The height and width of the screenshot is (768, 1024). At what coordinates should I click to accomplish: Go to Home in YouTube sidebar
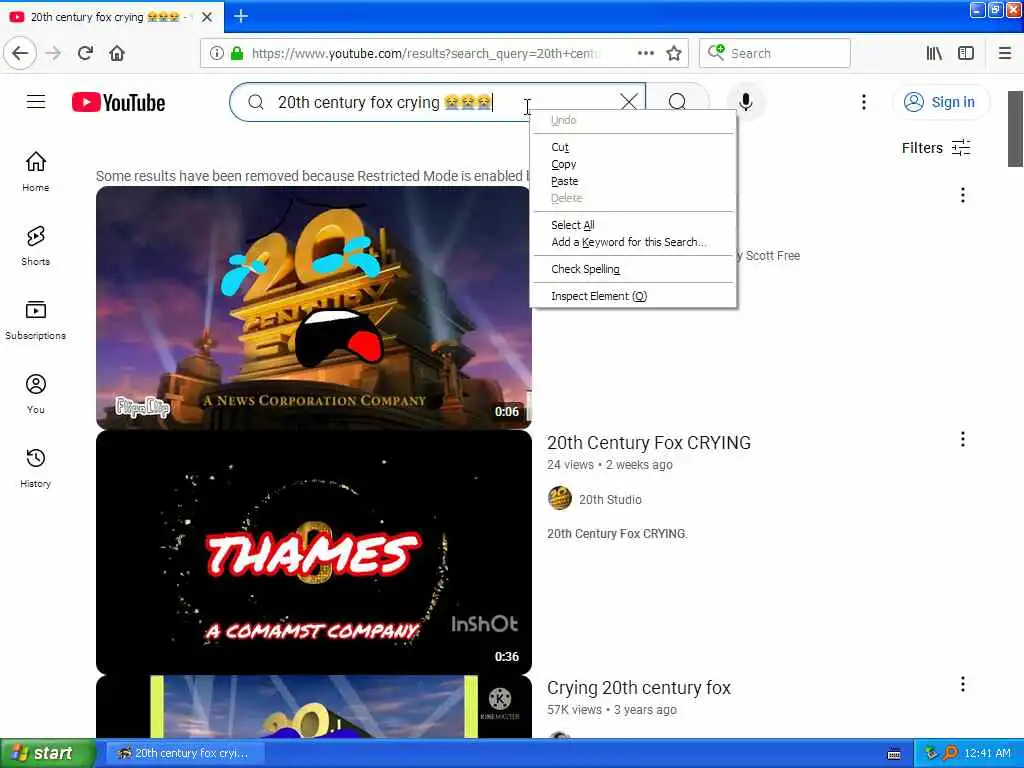(x=36, y=172)
